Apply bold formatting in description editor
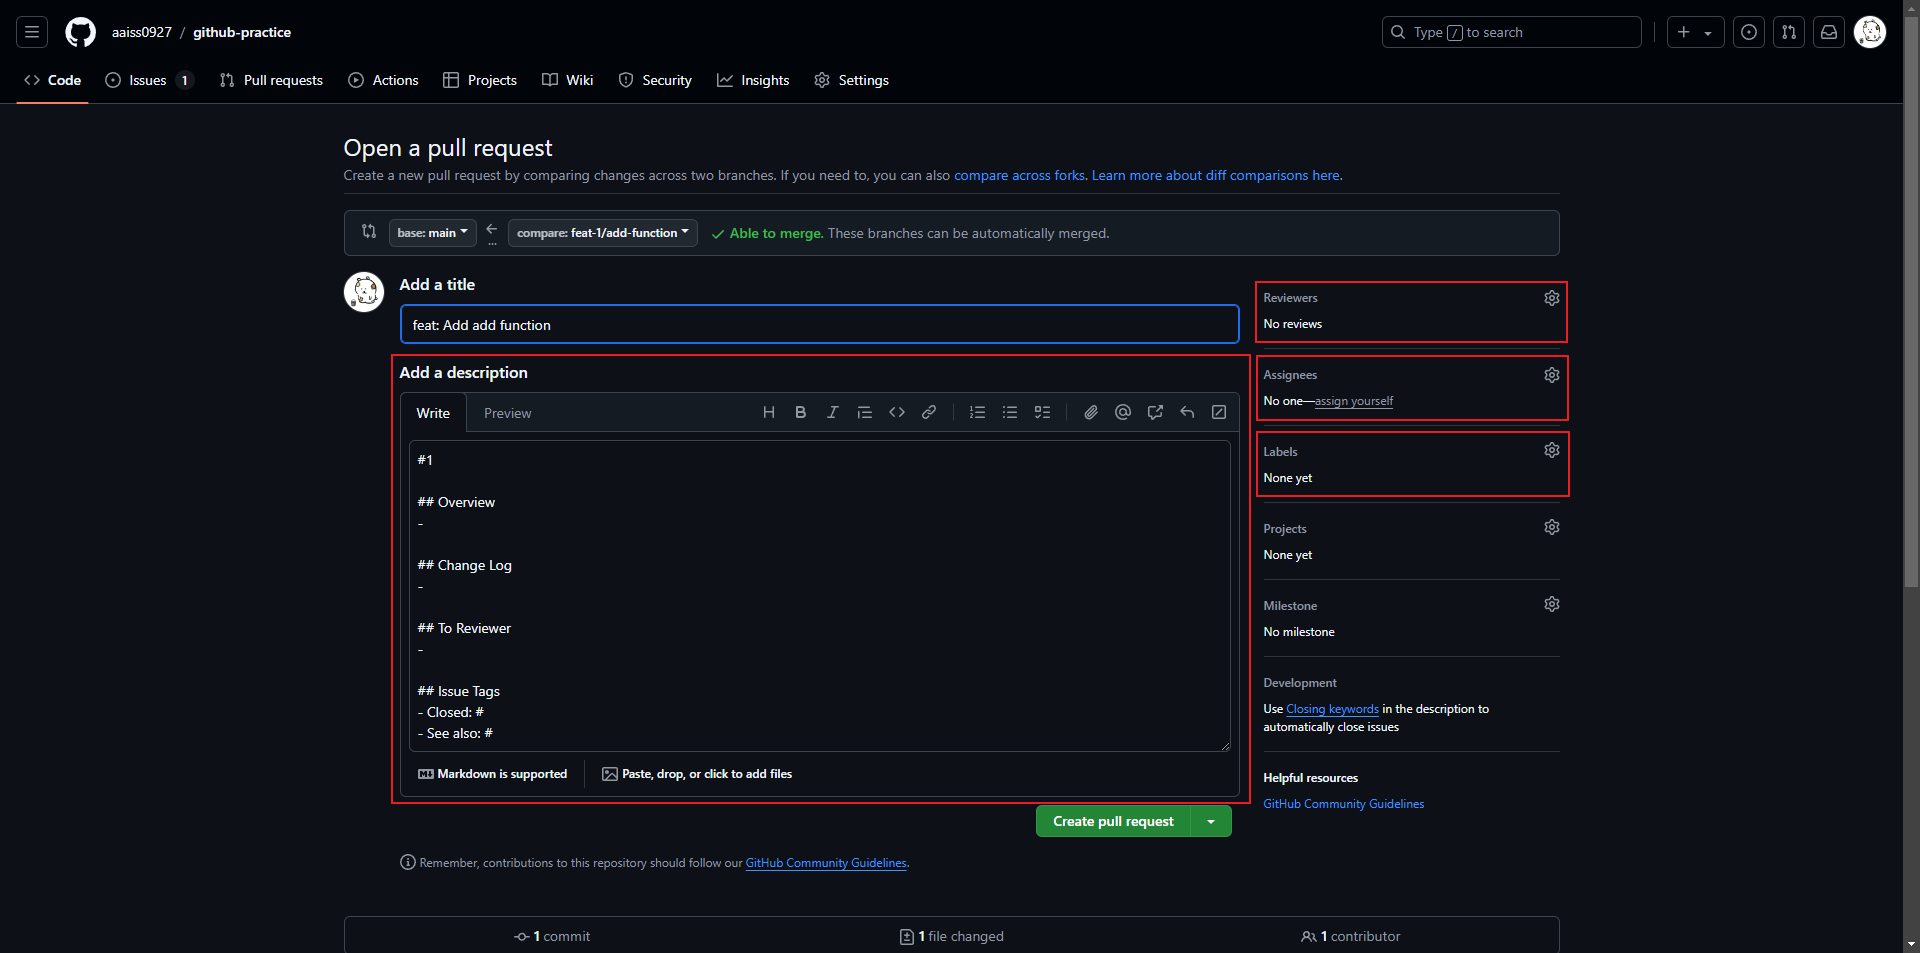Screen dimensions: 1920x953 coord(801,412)
